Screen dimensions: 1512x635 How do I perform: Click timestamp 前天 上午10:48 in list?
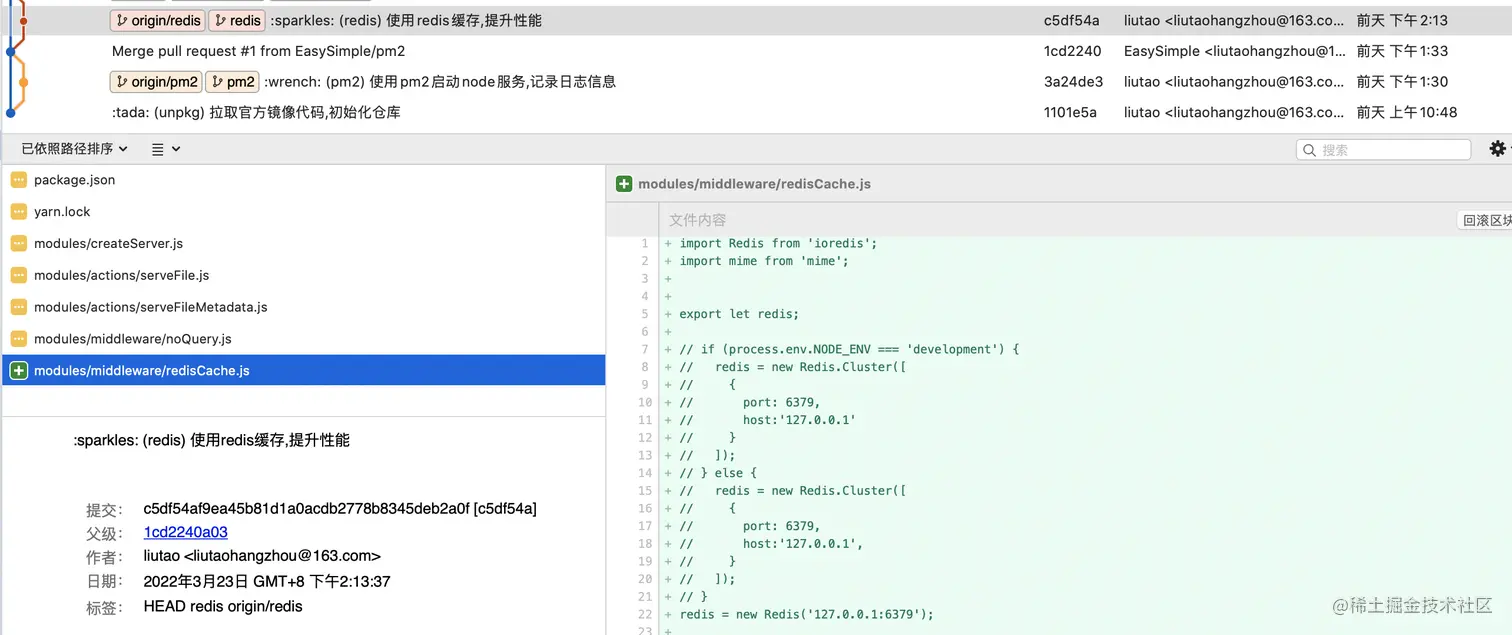pyautogui.click(x=1407, y=112)
